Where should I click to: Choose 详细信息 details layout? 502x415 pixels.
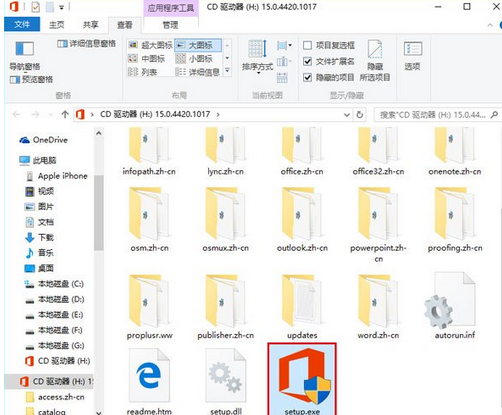[x=197, y=72]
